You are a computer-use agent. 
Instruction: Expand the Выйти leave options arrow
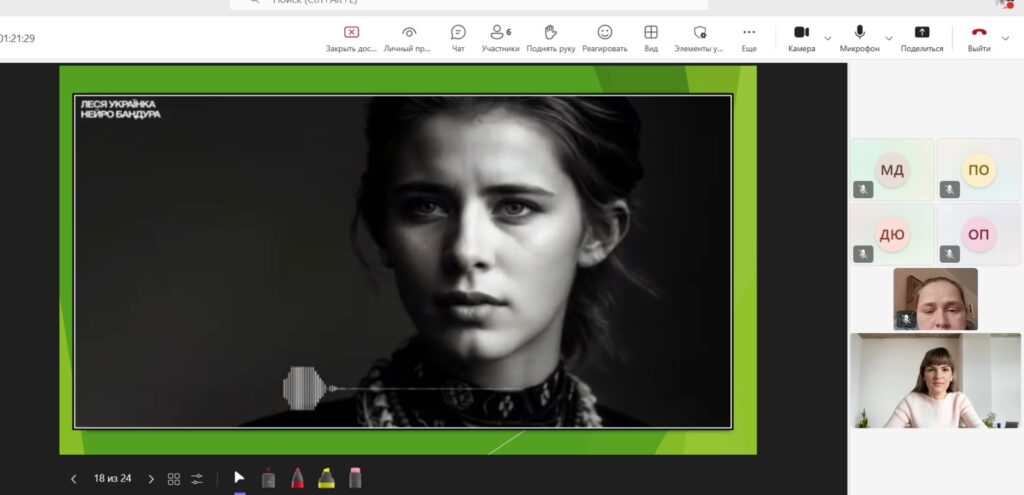pos(1006,38)
